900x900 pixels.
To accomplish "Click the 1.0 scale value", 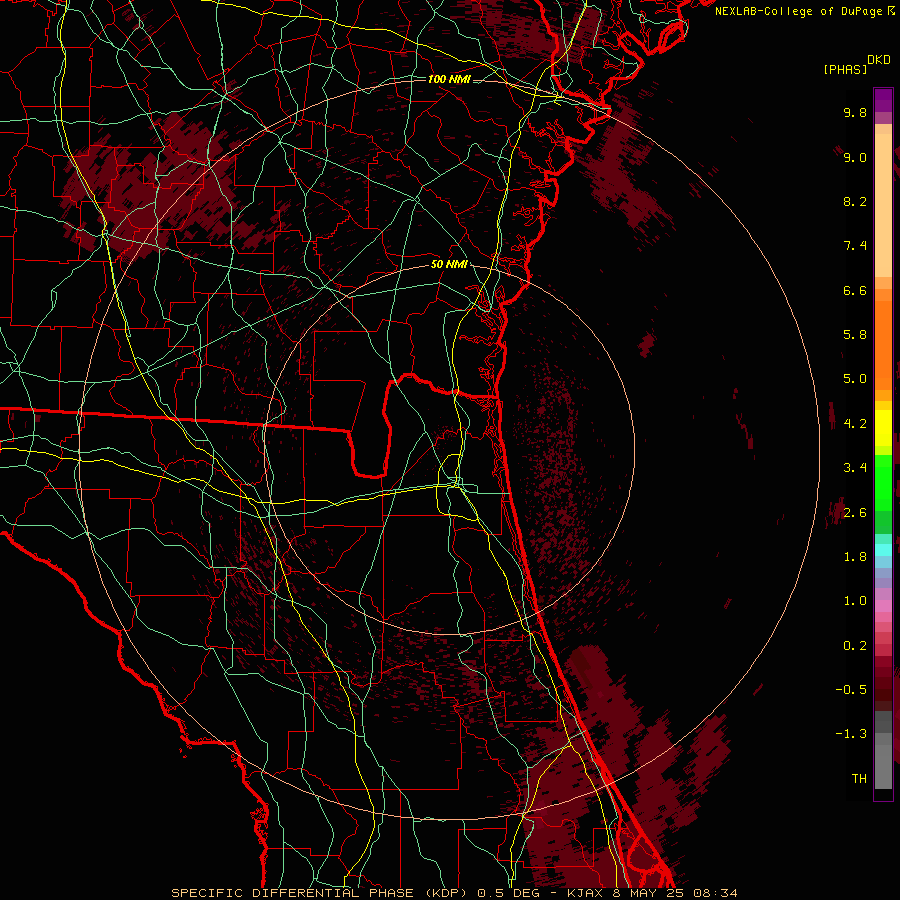I will point(855,601).
